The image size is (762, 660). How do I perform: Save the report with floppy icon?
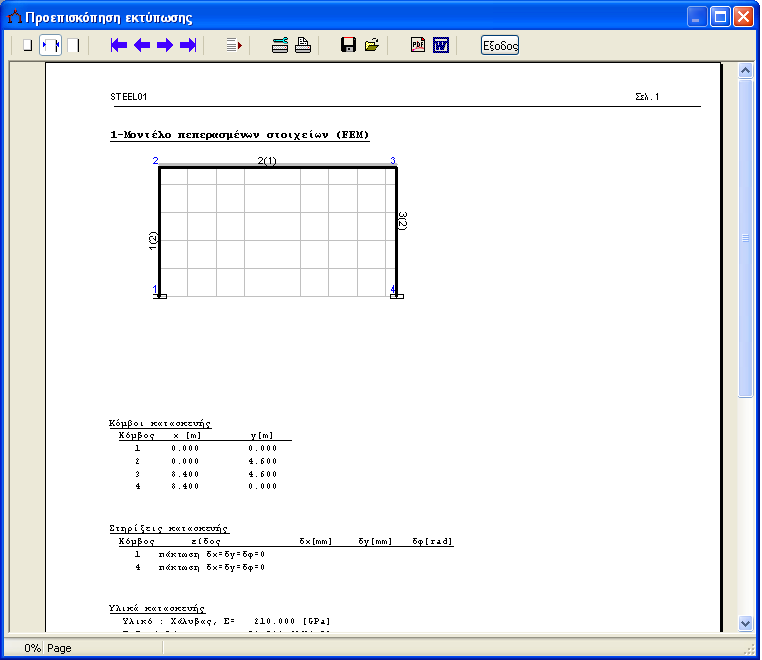coord(348,45)
